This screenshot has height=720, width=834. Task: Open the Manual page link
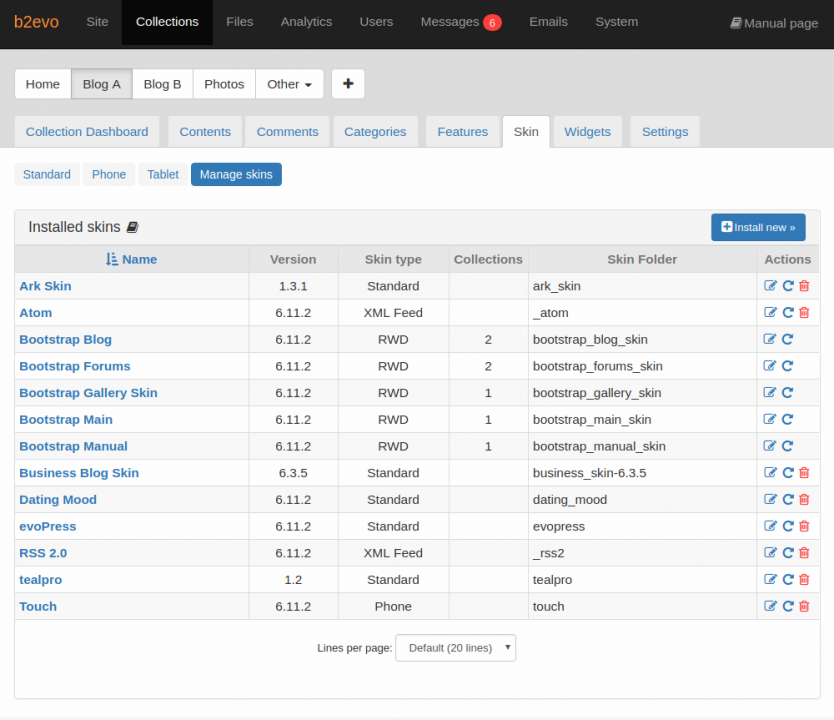[774, 23]
